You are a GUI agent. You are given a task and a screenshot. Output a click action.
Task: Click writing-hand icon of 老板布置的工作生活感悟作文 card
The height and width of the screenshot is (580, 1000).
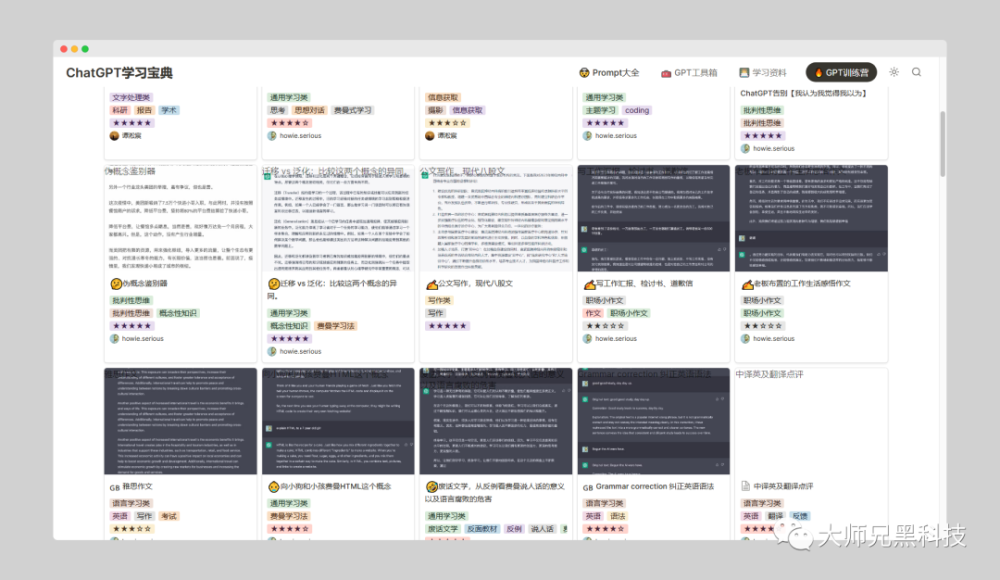(x=747, y=284)
